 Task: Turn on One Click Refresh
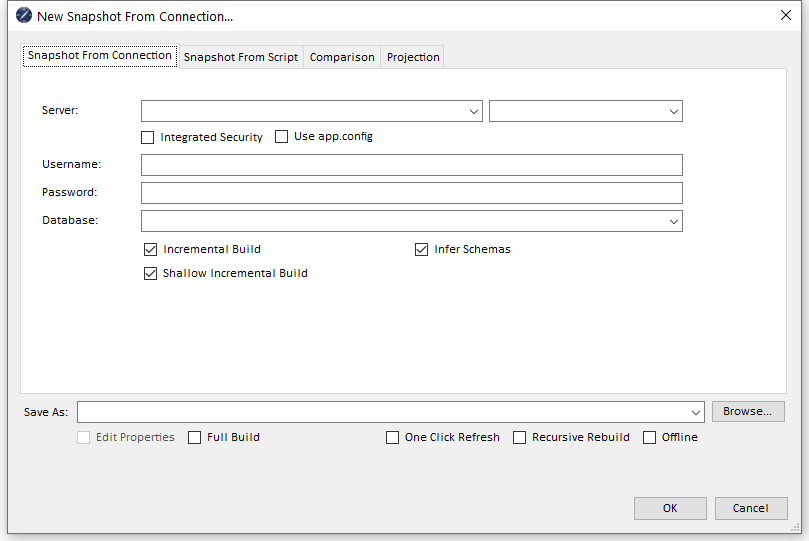(393, 437)
